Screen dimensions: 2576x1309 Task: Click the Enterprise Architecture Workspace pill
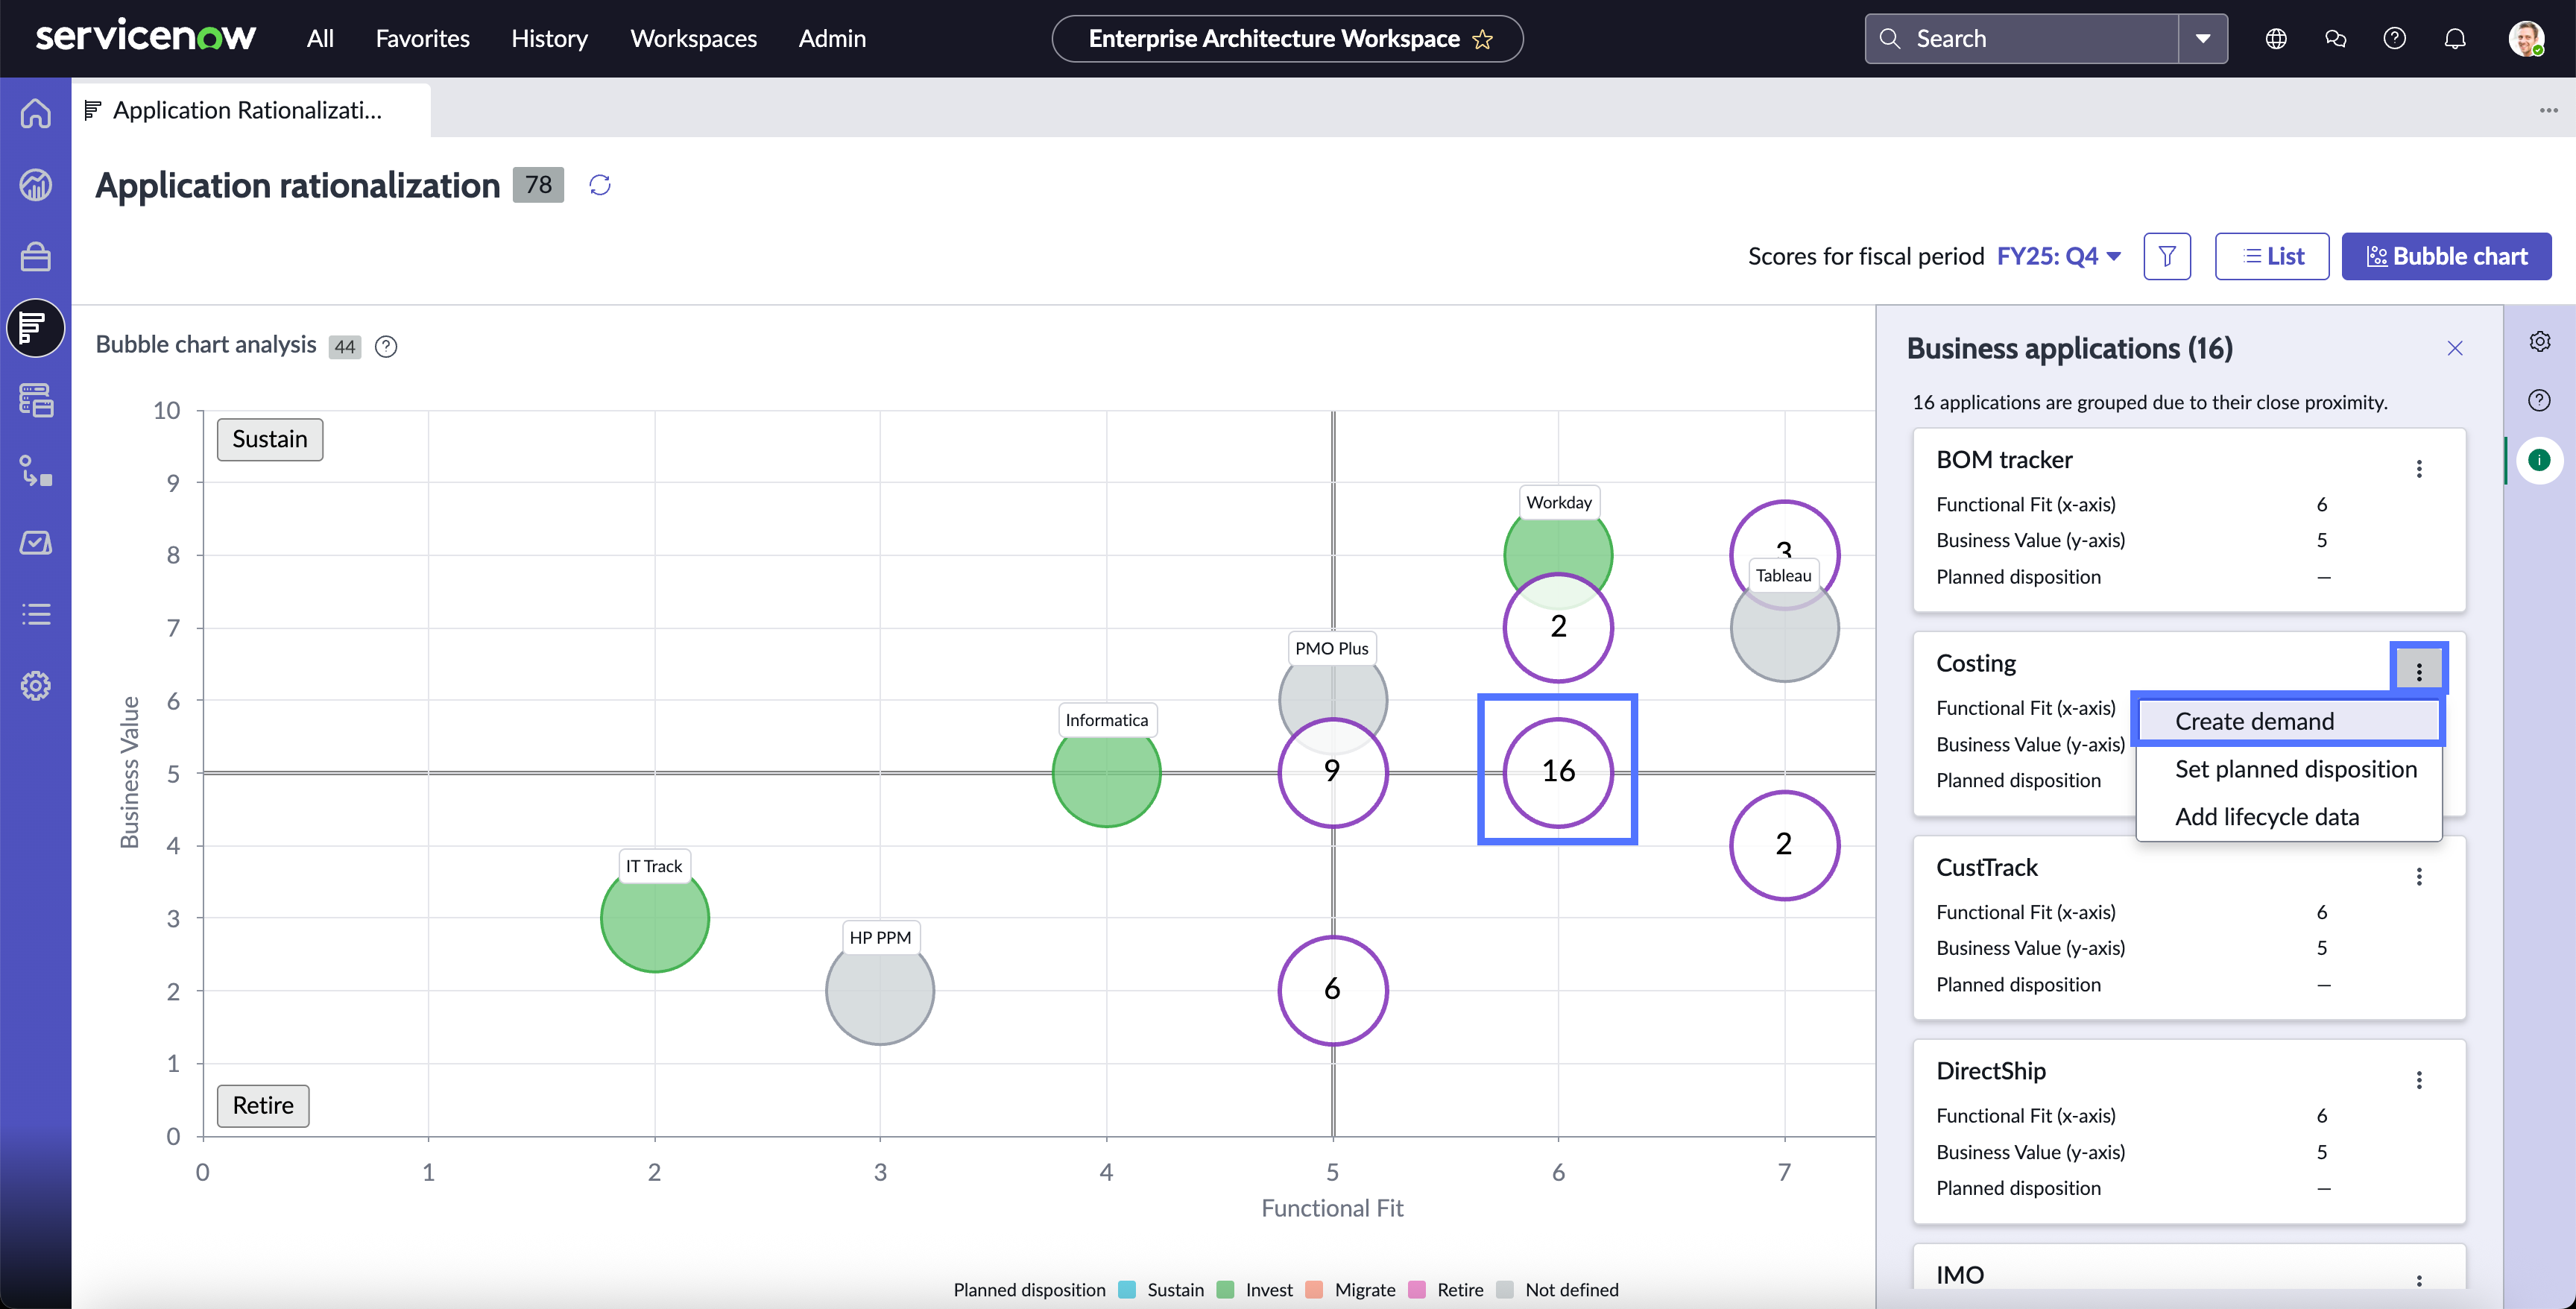pyautogui.click(x=1287, y=39)
